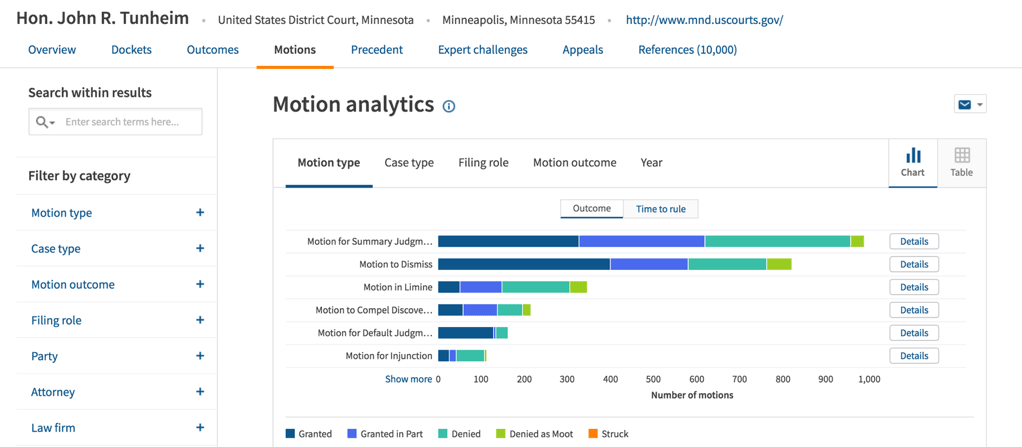Select the Outcome toggle option

592,209
